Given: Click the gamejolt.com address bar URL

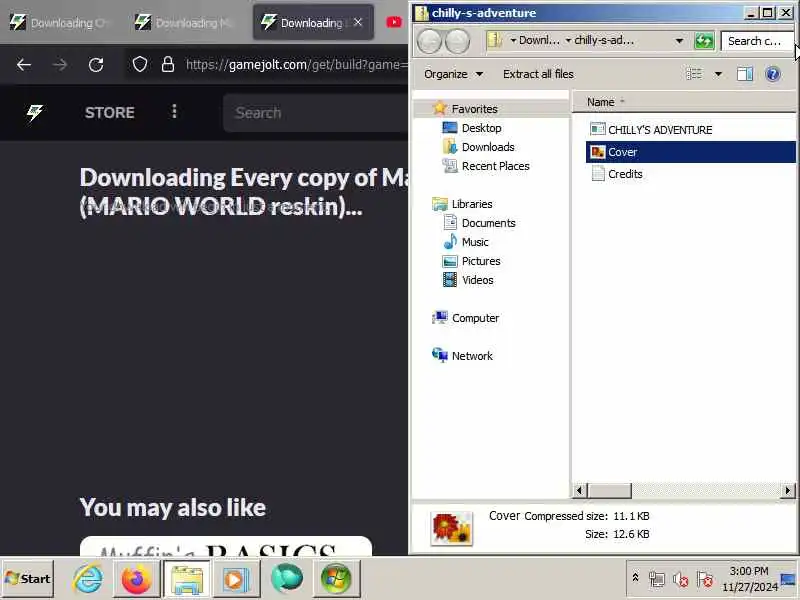Looking at the screenshot, I should [x=297, y=65].
